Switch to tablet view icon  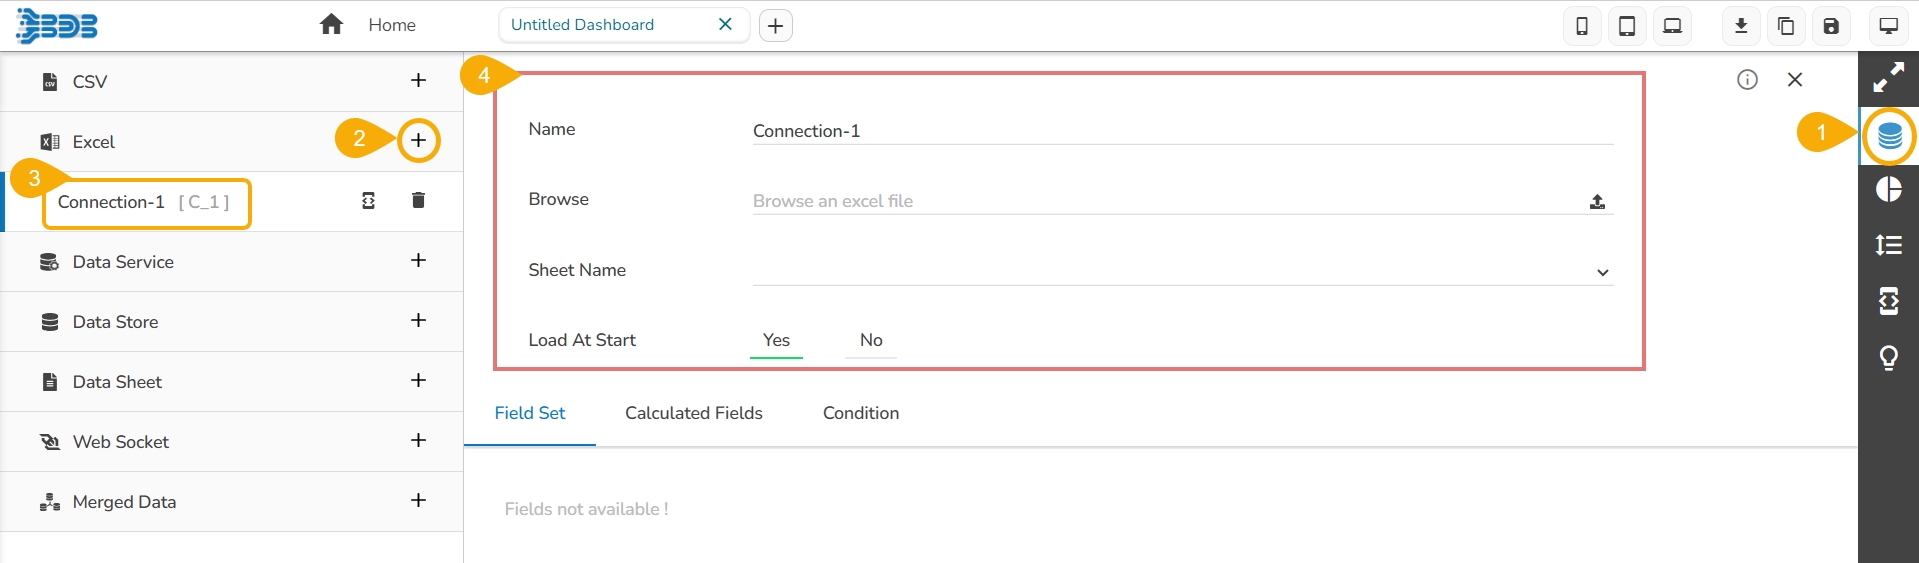tap(1627, 26)
